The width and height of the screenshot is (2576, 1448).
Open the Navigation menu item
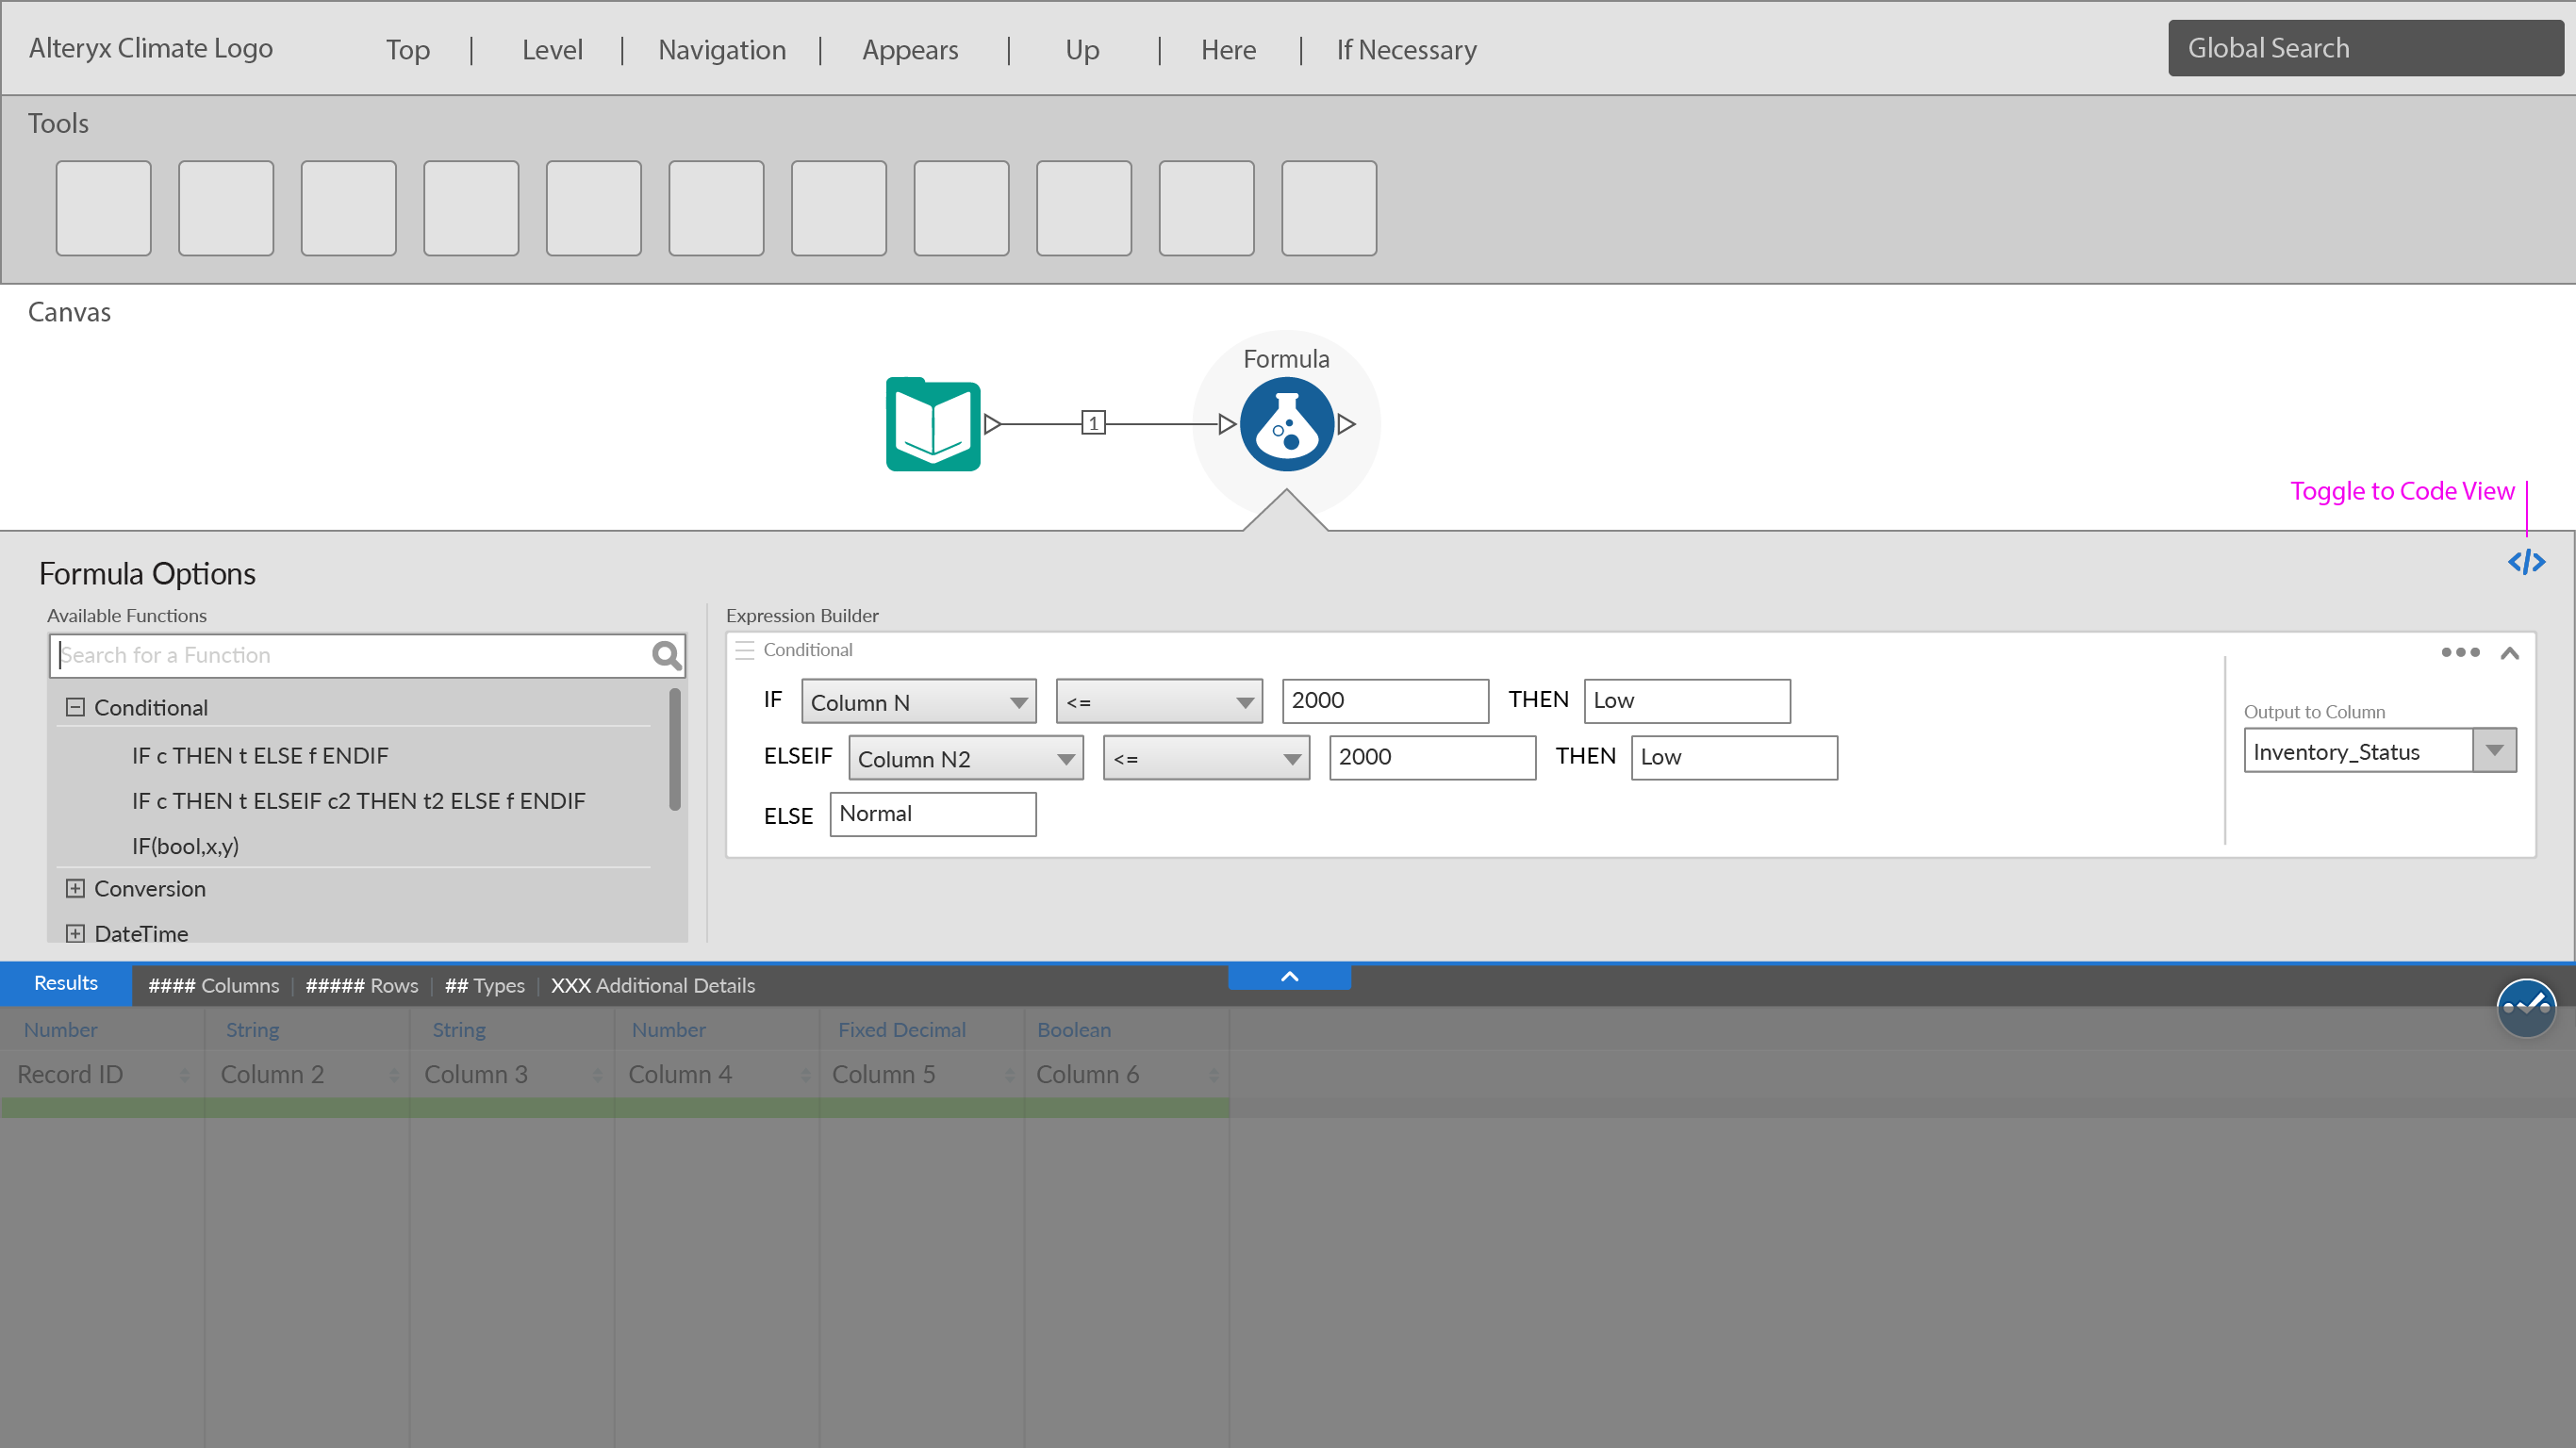click(721, 50)
